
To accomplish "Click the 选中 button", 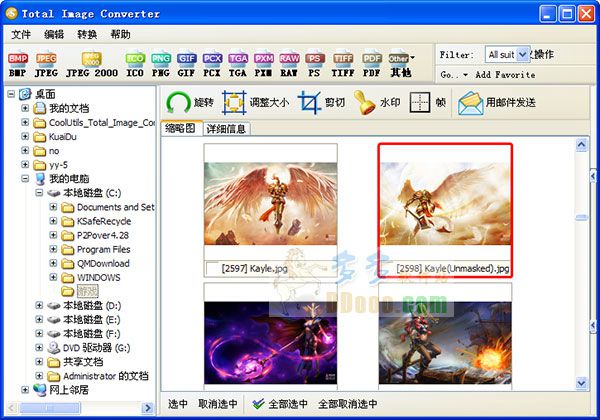I will coord(178,404).
